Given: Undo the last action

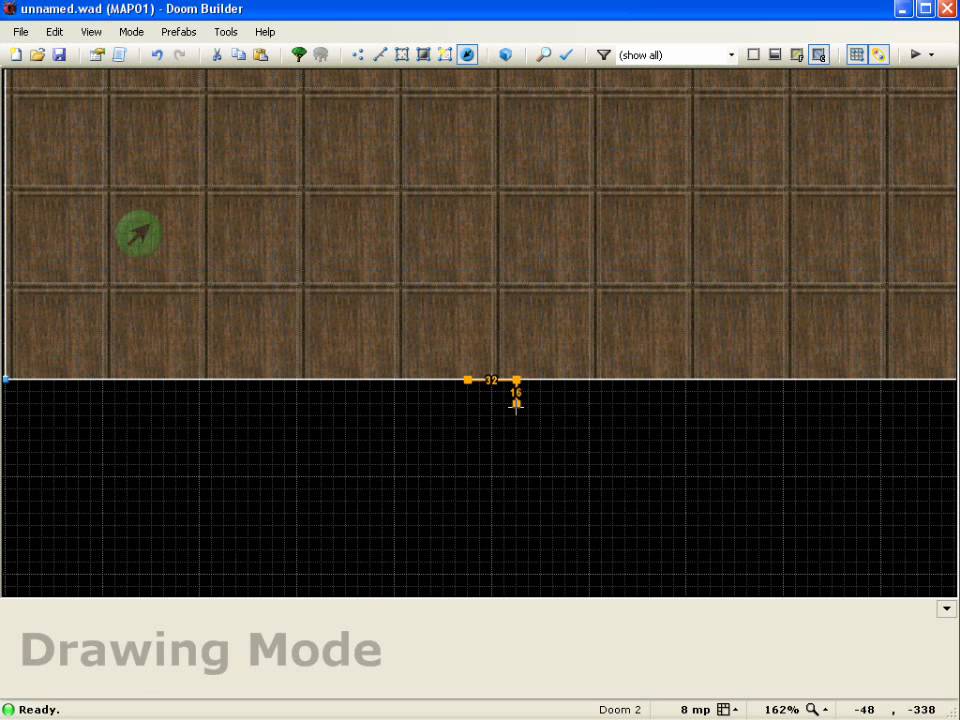Looking at the screenshot, I should coord(157,54).
